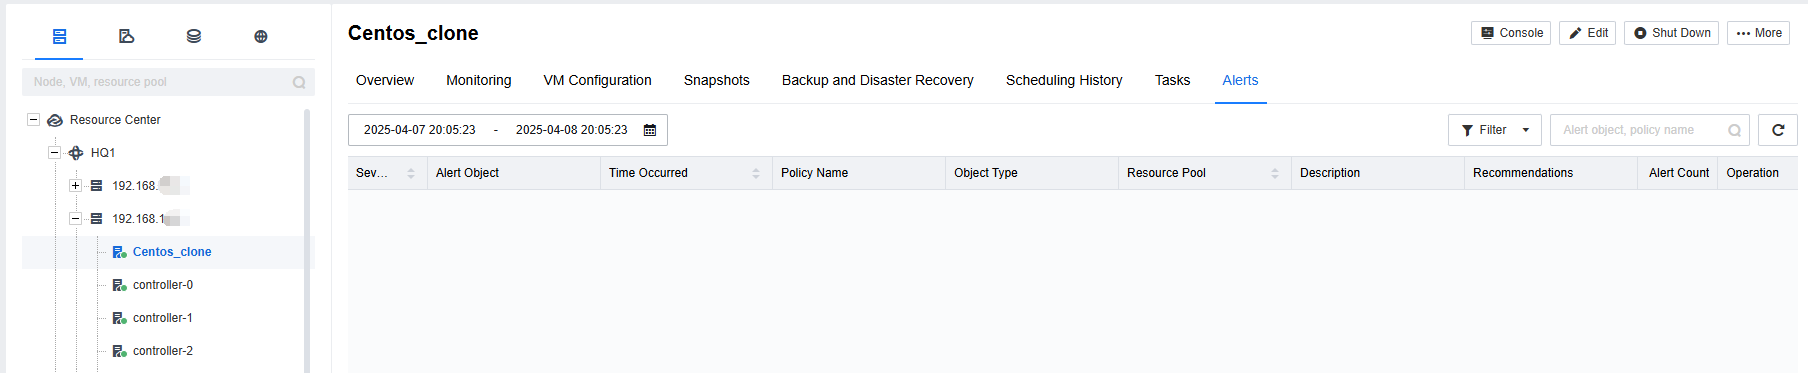Open the calendar date picker icon
This screenshot has height=373, width=1808.
[x=650, y=130]
